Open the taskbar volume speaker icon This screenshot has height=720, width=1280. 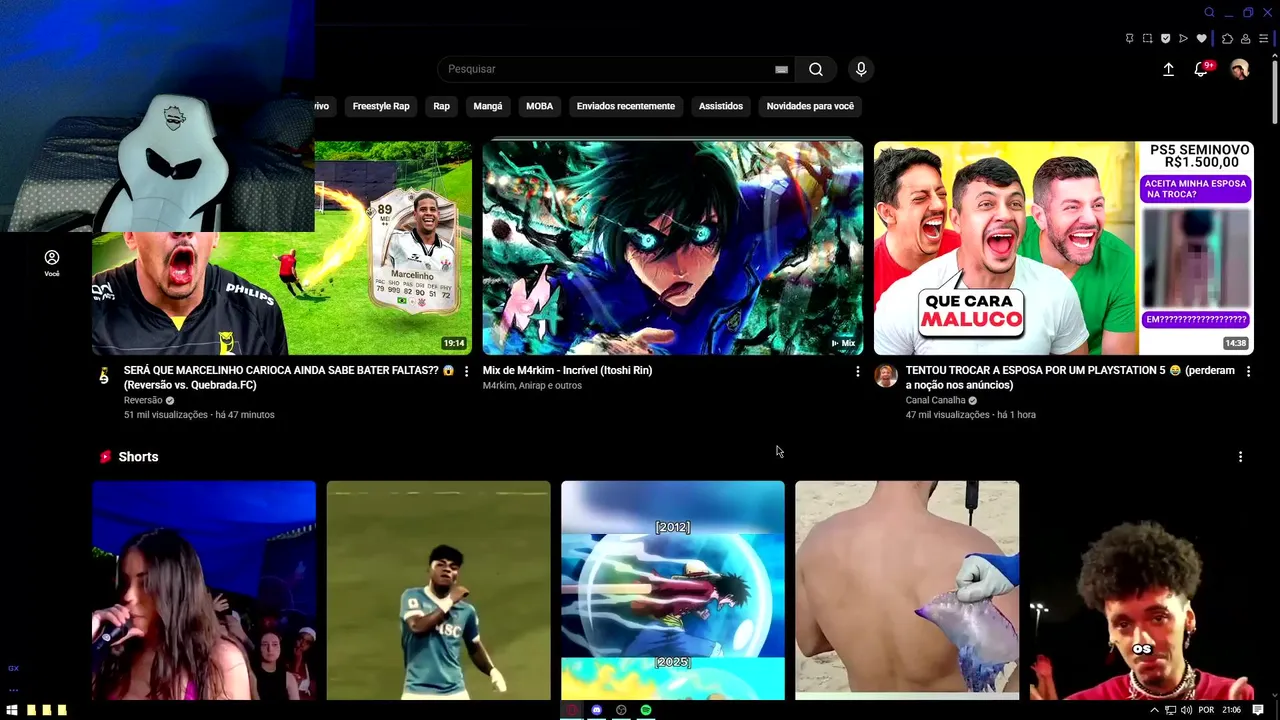[x=1186, y=710]
